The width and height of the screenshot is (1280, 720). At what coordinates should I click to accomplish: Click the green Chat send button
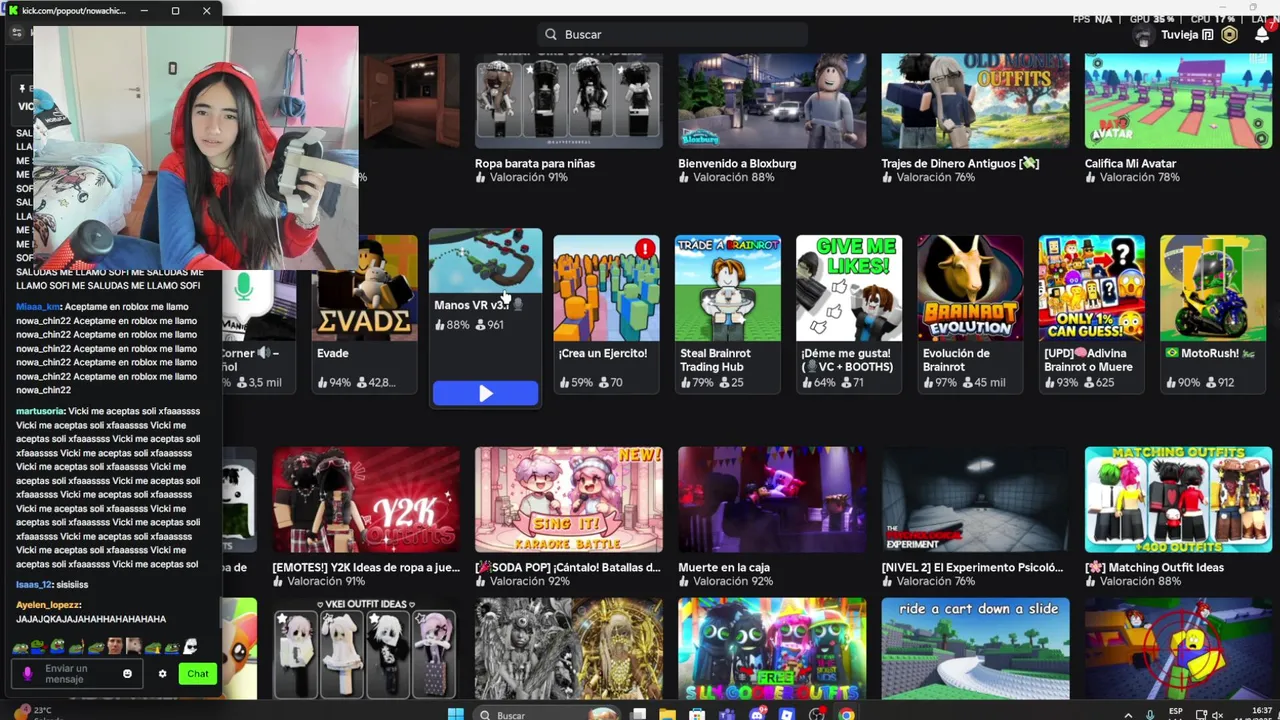(x=198, y=674)
